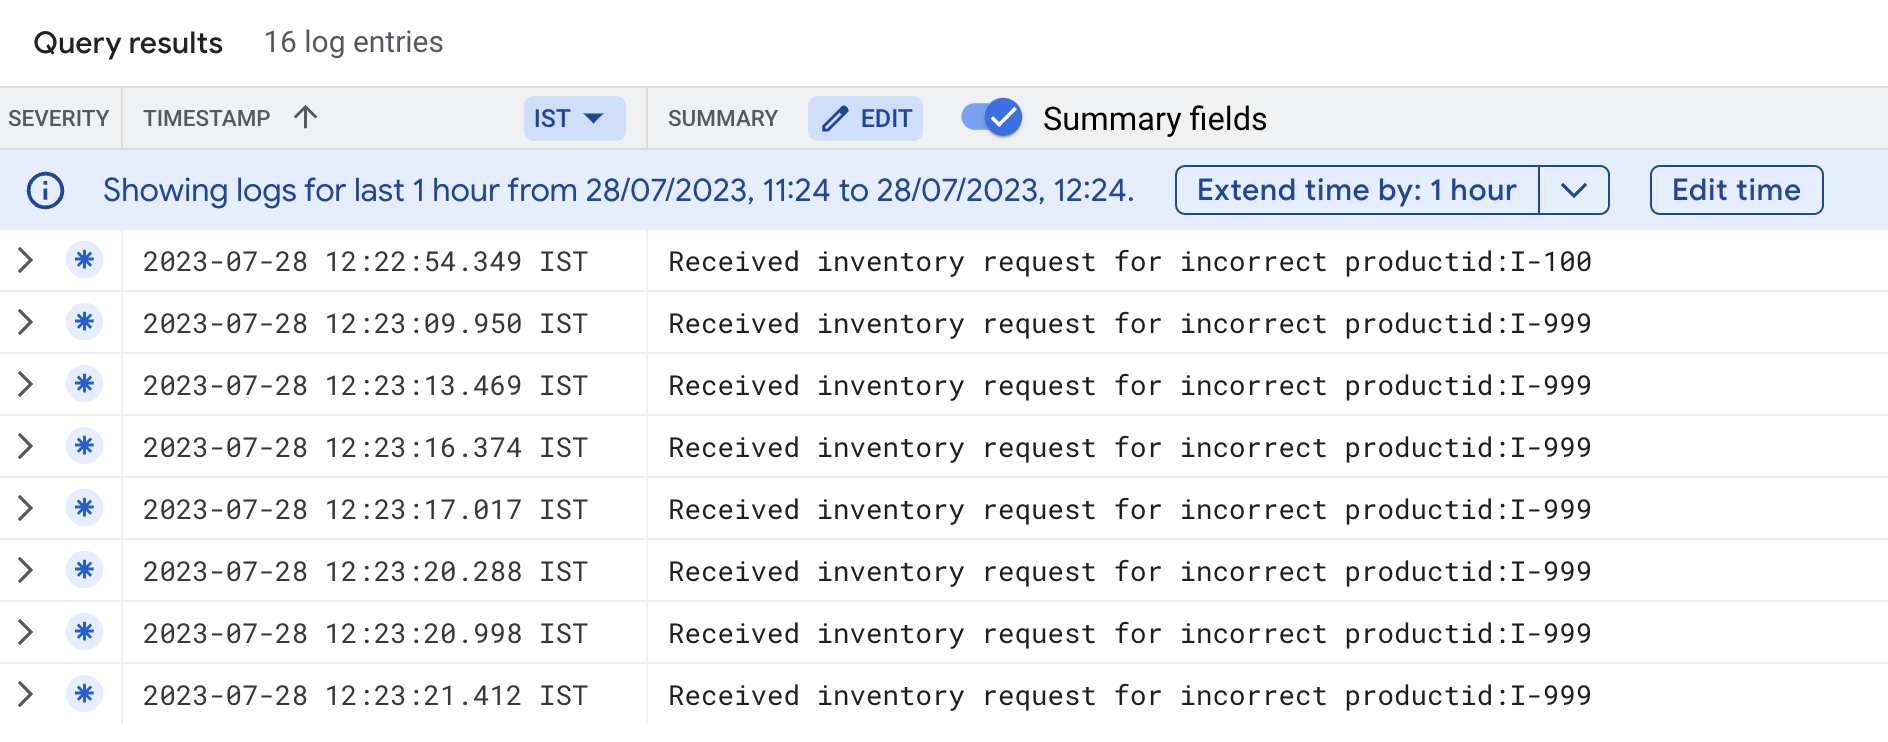Open the IST timezone dropdown
The height and width of the screenshot is (742, 1888).
574,119
